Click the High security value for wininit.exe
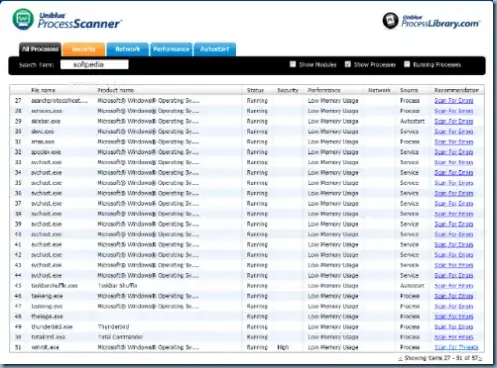 [283, 347]
